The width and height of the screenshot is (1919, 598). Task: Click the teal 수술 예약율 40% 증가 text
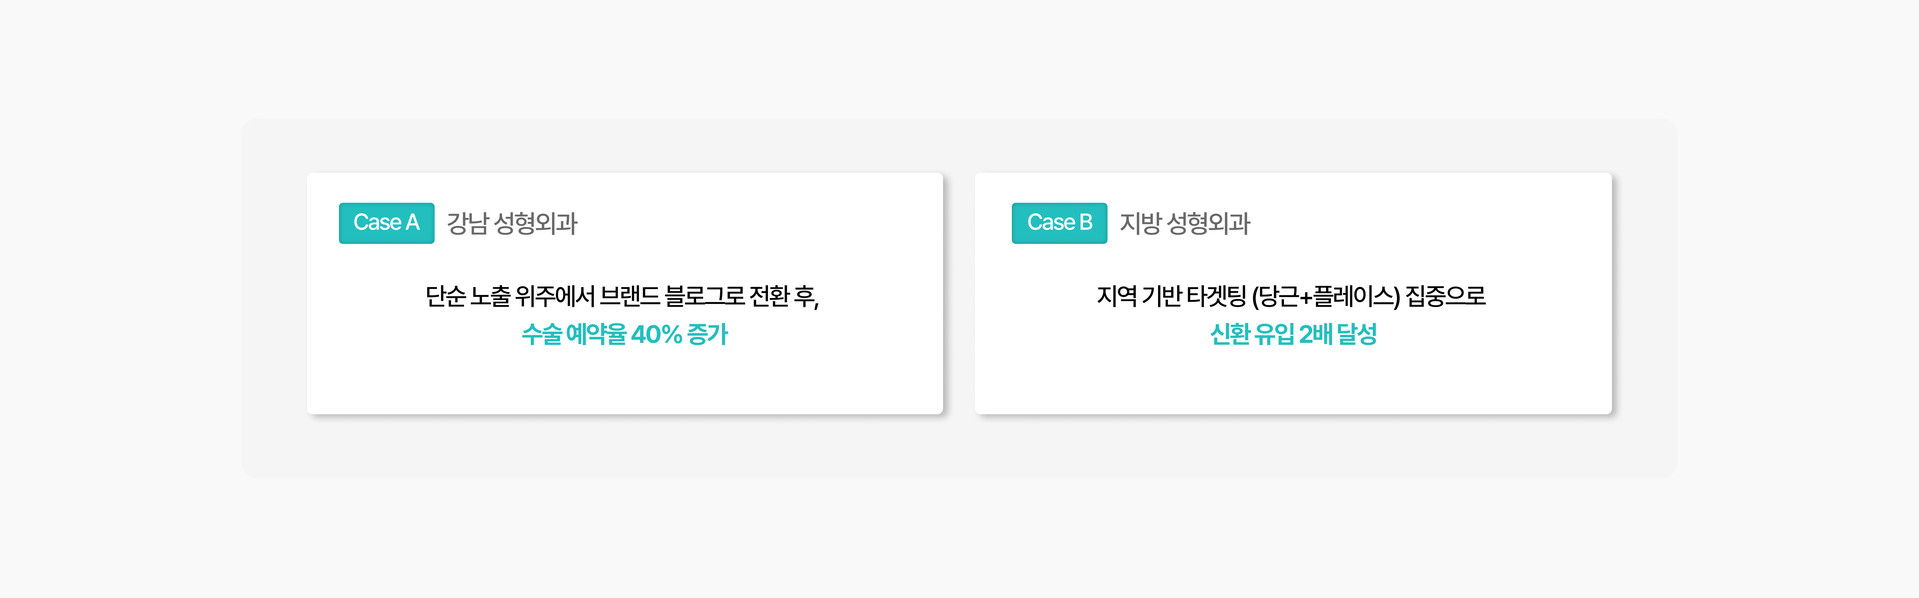pos(624,334)
